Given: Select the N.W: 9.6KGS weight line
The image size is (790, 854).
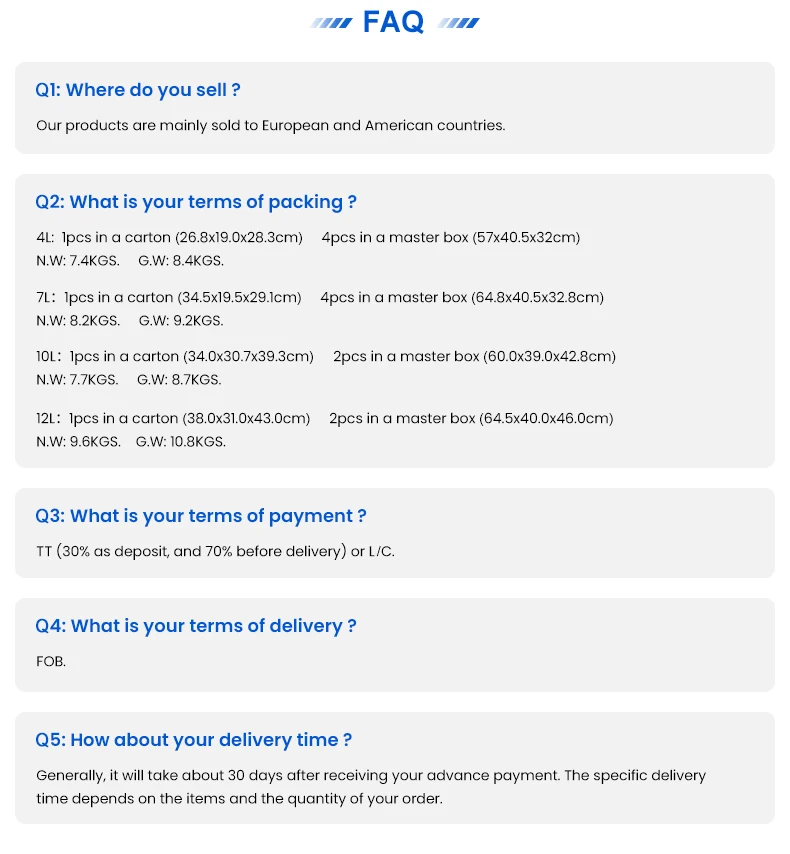Looking at the screenshot, I should [131, 441].
